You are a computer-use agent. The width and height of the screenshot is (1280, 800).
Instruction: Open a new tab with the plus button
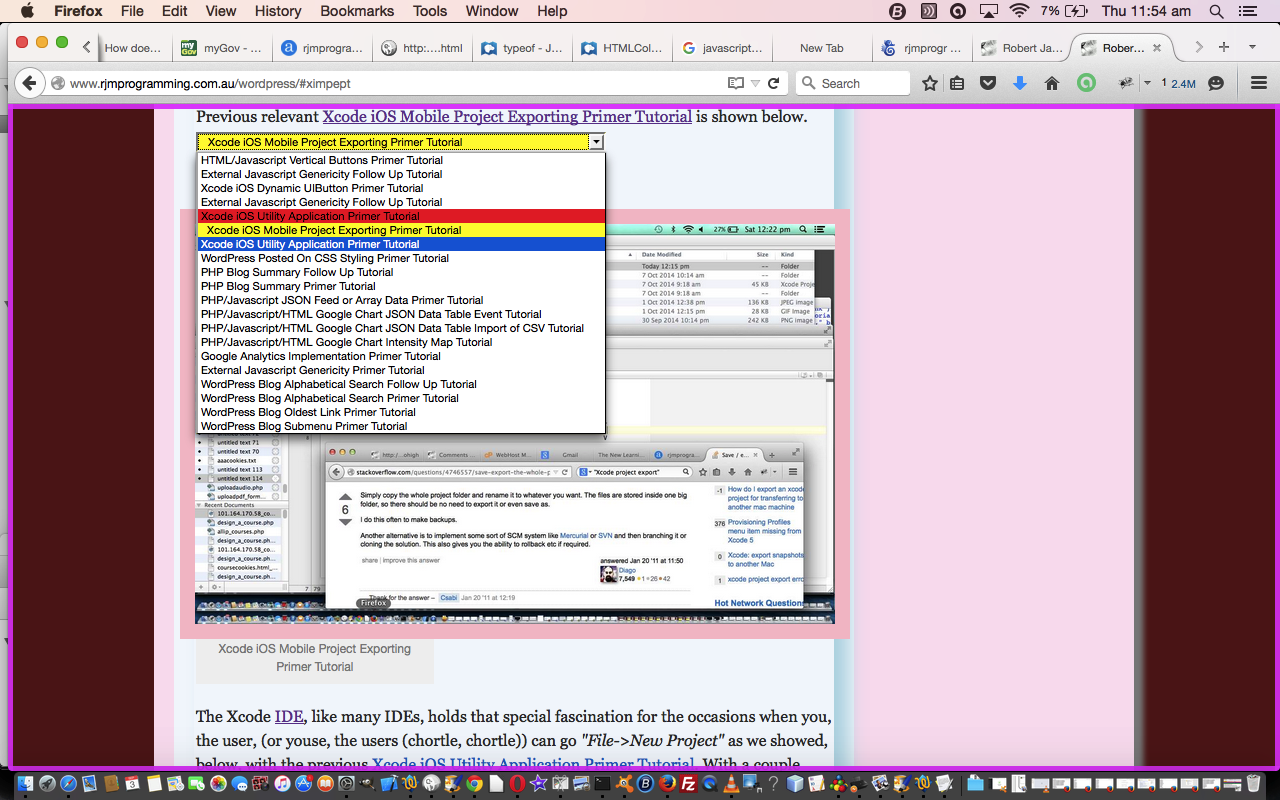click(1224, 47)
